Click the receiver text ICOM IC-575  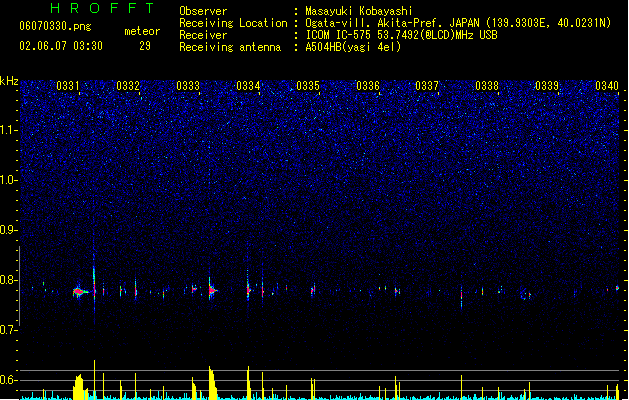coord(339,35)
